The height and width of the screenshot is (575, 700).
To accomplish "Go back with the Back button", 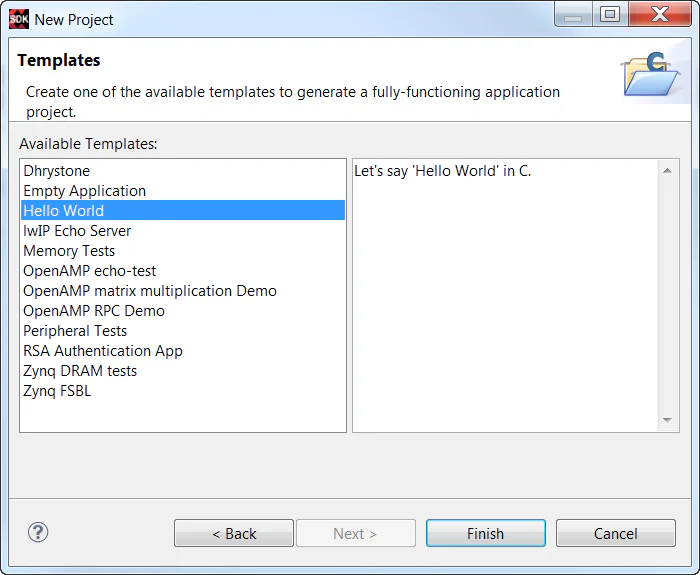I will [x=234, y=533].
